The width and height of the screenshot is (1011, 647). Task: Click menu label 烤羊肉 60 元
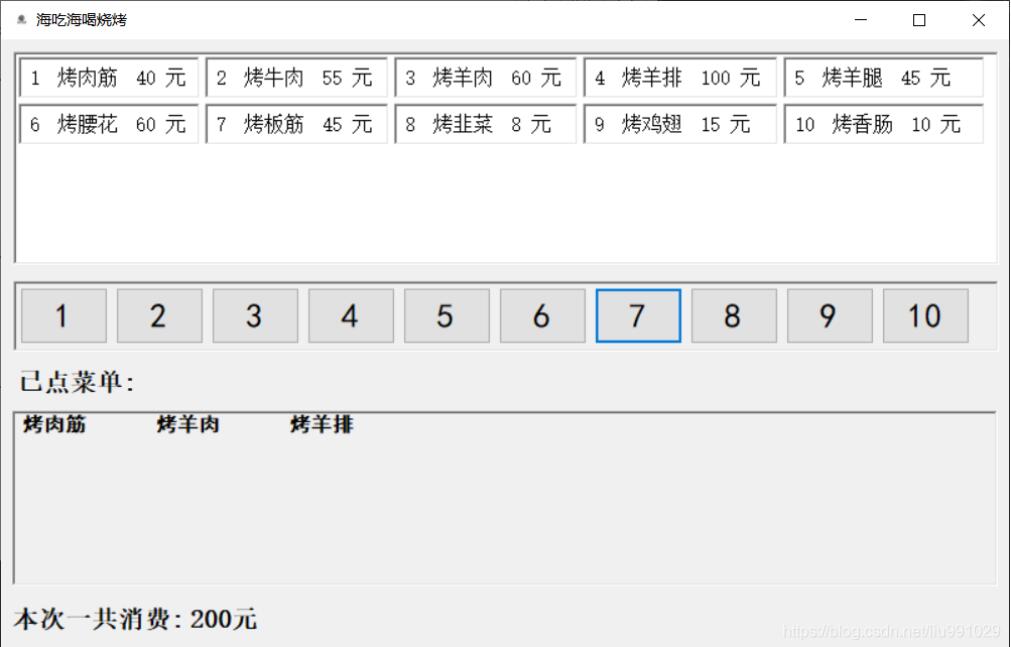pyautogui.click(x=485, y=77)
